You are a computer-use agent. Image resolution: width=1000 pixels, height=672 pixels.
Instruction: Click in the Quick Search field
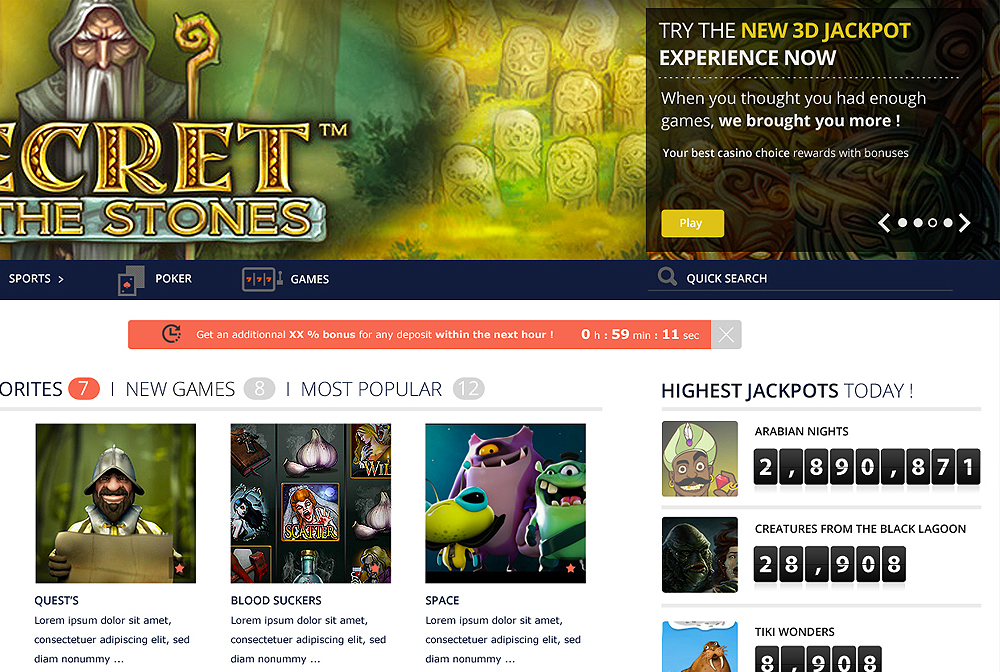800,278
